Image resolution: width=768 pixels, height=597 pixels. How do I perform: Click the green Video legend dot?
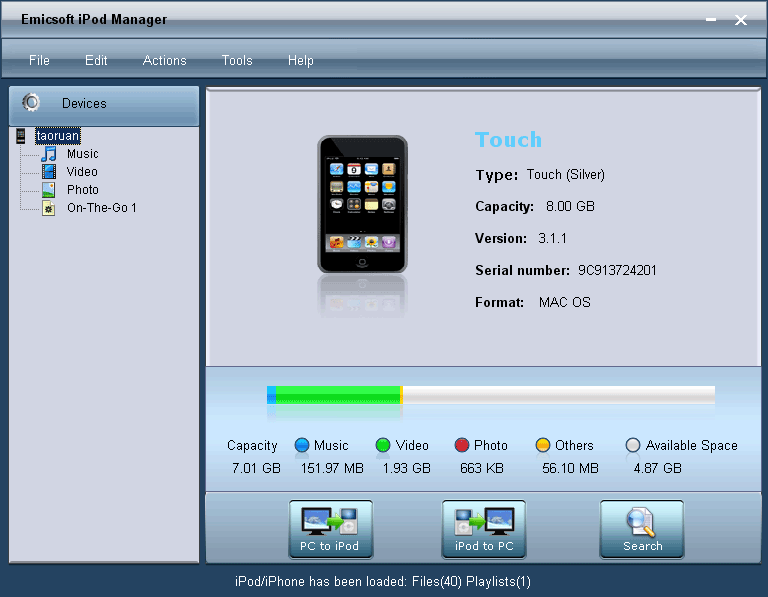[383, 446]
